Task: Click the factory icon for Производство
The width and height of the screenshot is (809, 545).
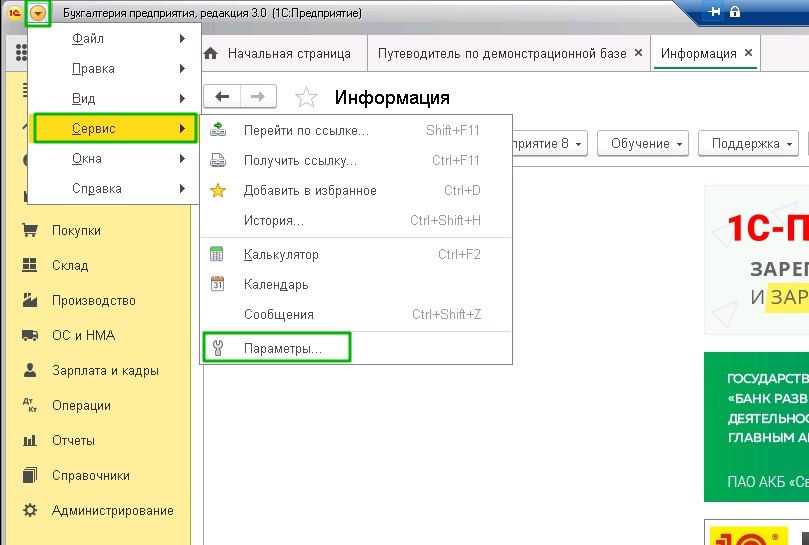Action: pos(30,300)
